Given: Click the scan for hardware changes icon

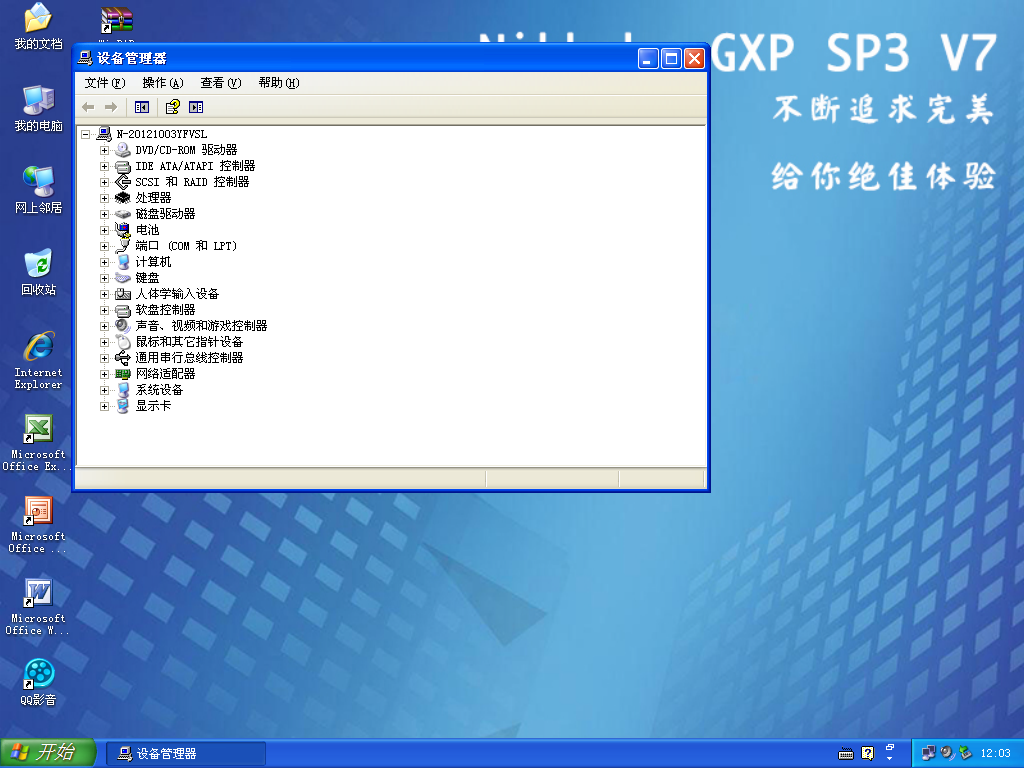Looking at the screenshot, I should pos(196,107).
